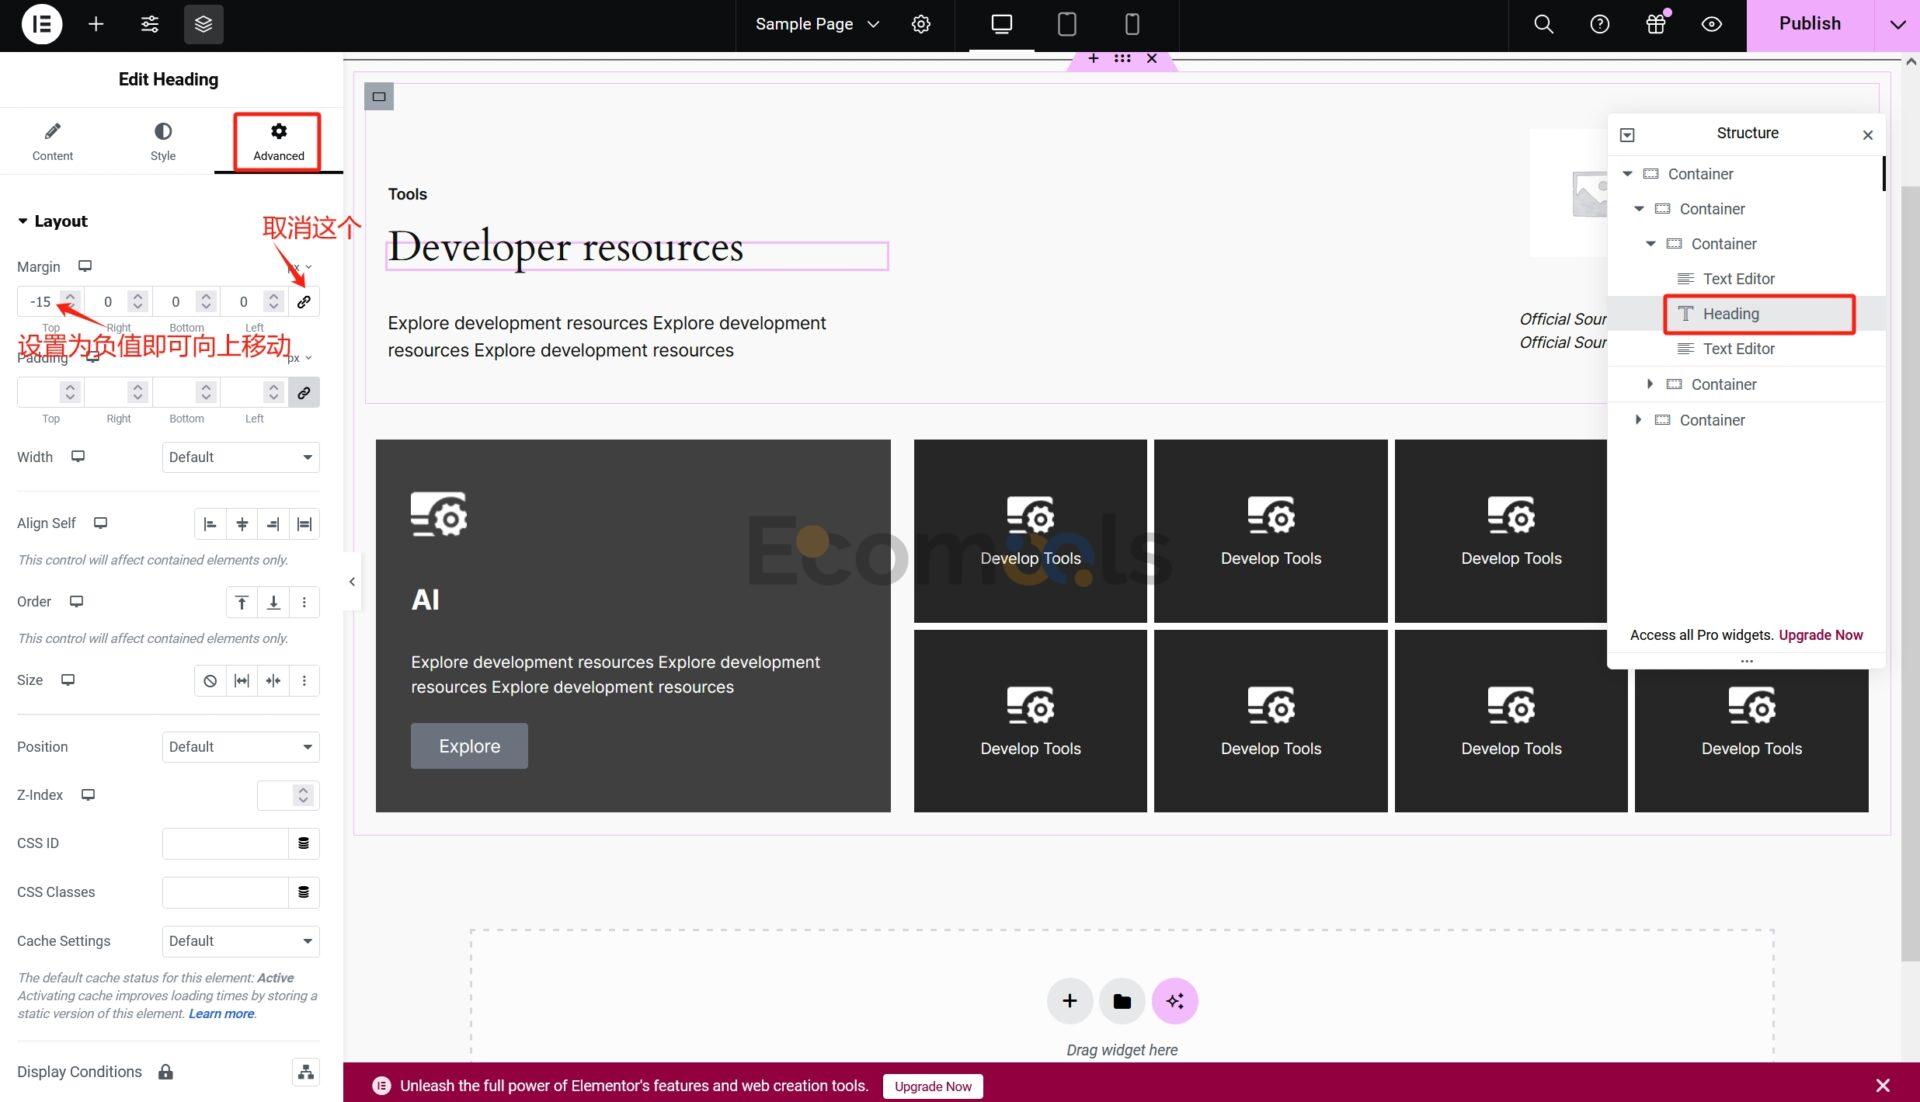Screen dimensions: 1920x1102
Task: Click the Margin Top input field
Action: (x=40, y=301)
